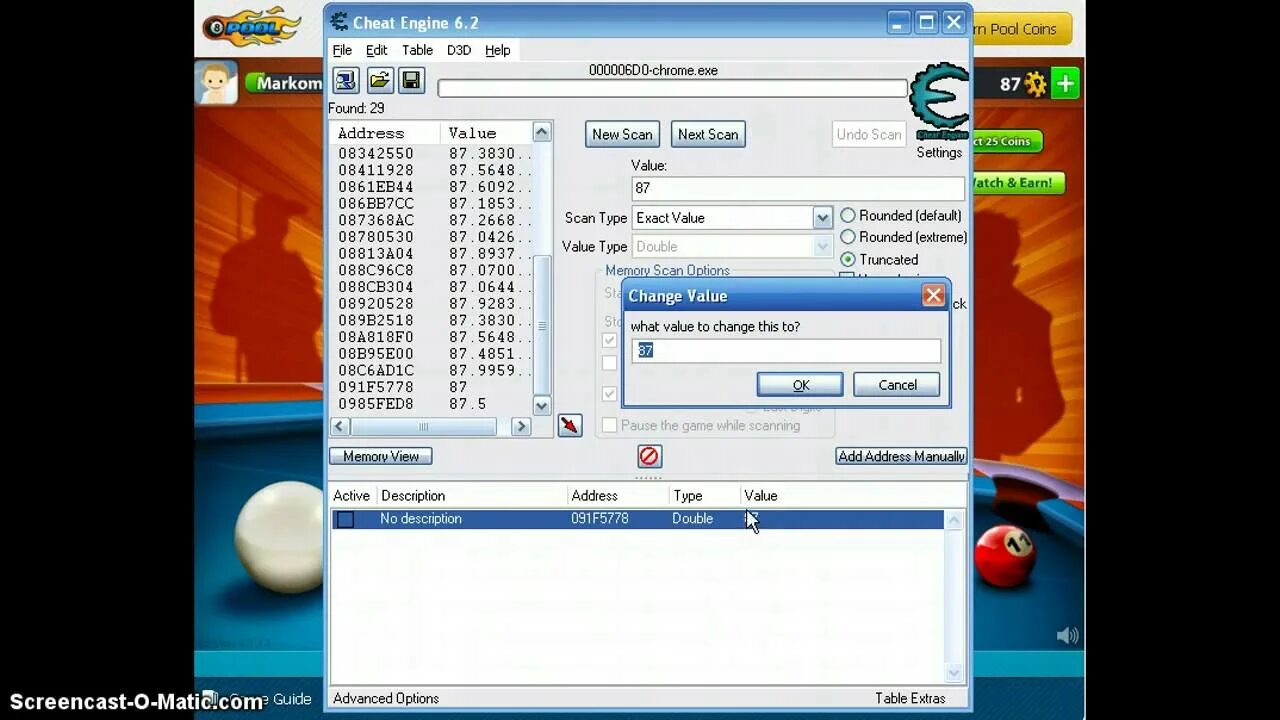Click OK in Change Value dialog
Viewport: 1280px width, 720px height.
[x=800, y=385]
